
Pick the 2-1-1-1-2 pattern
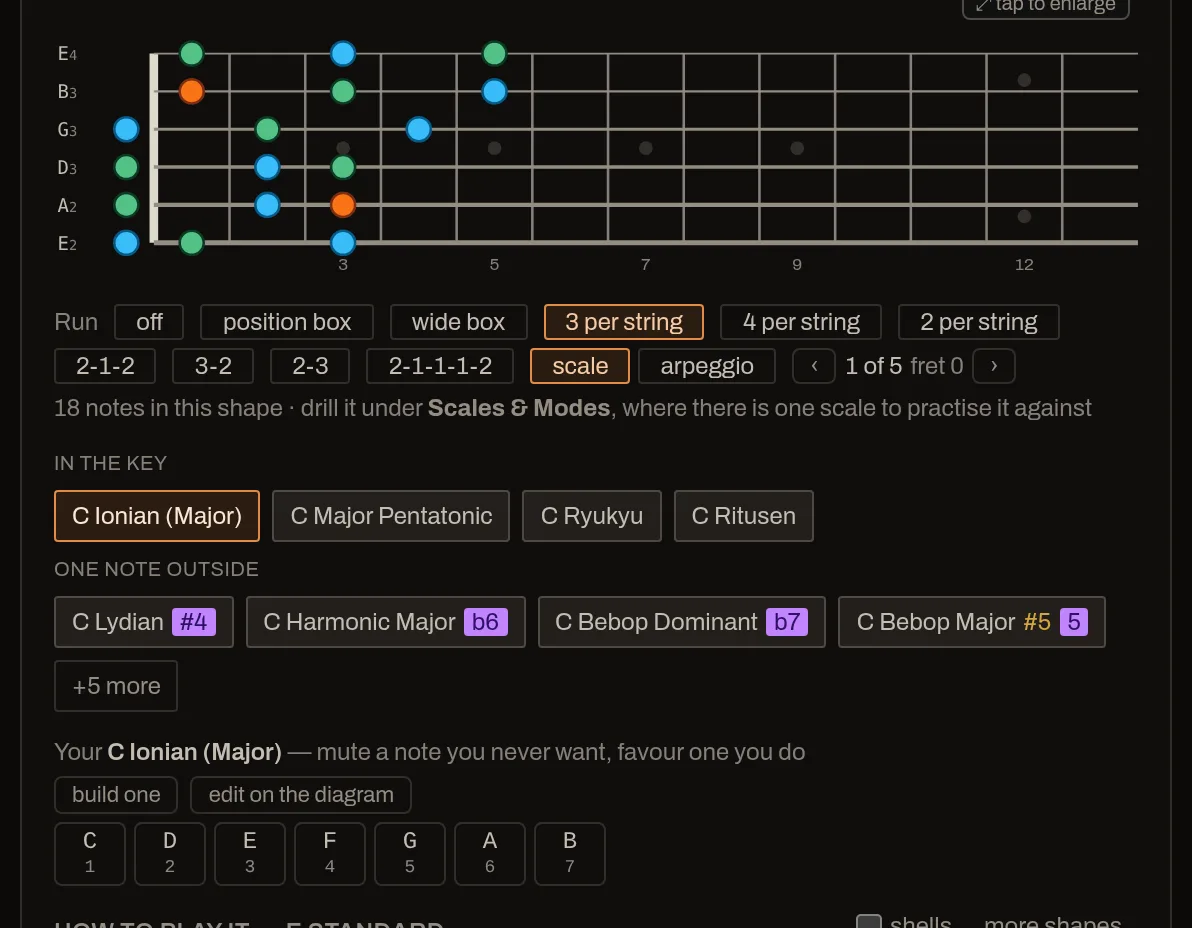440,366
